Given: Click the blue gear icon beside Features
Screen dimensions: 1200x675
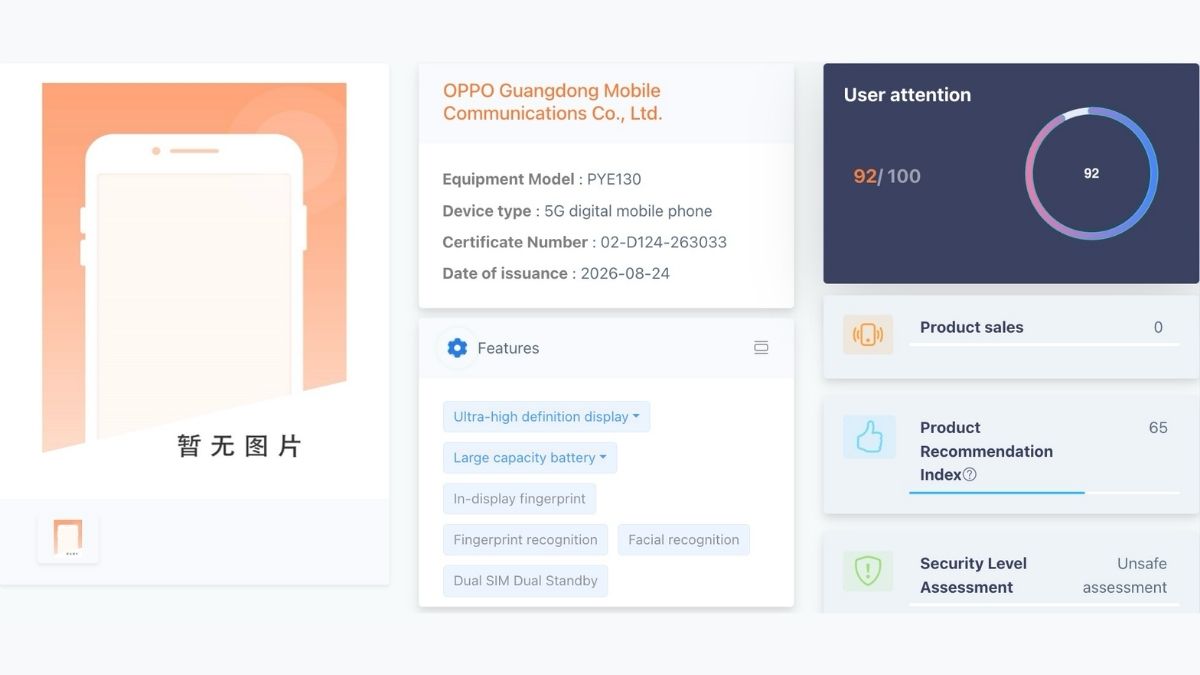Looking at the screenshot, I should (457, 348).
